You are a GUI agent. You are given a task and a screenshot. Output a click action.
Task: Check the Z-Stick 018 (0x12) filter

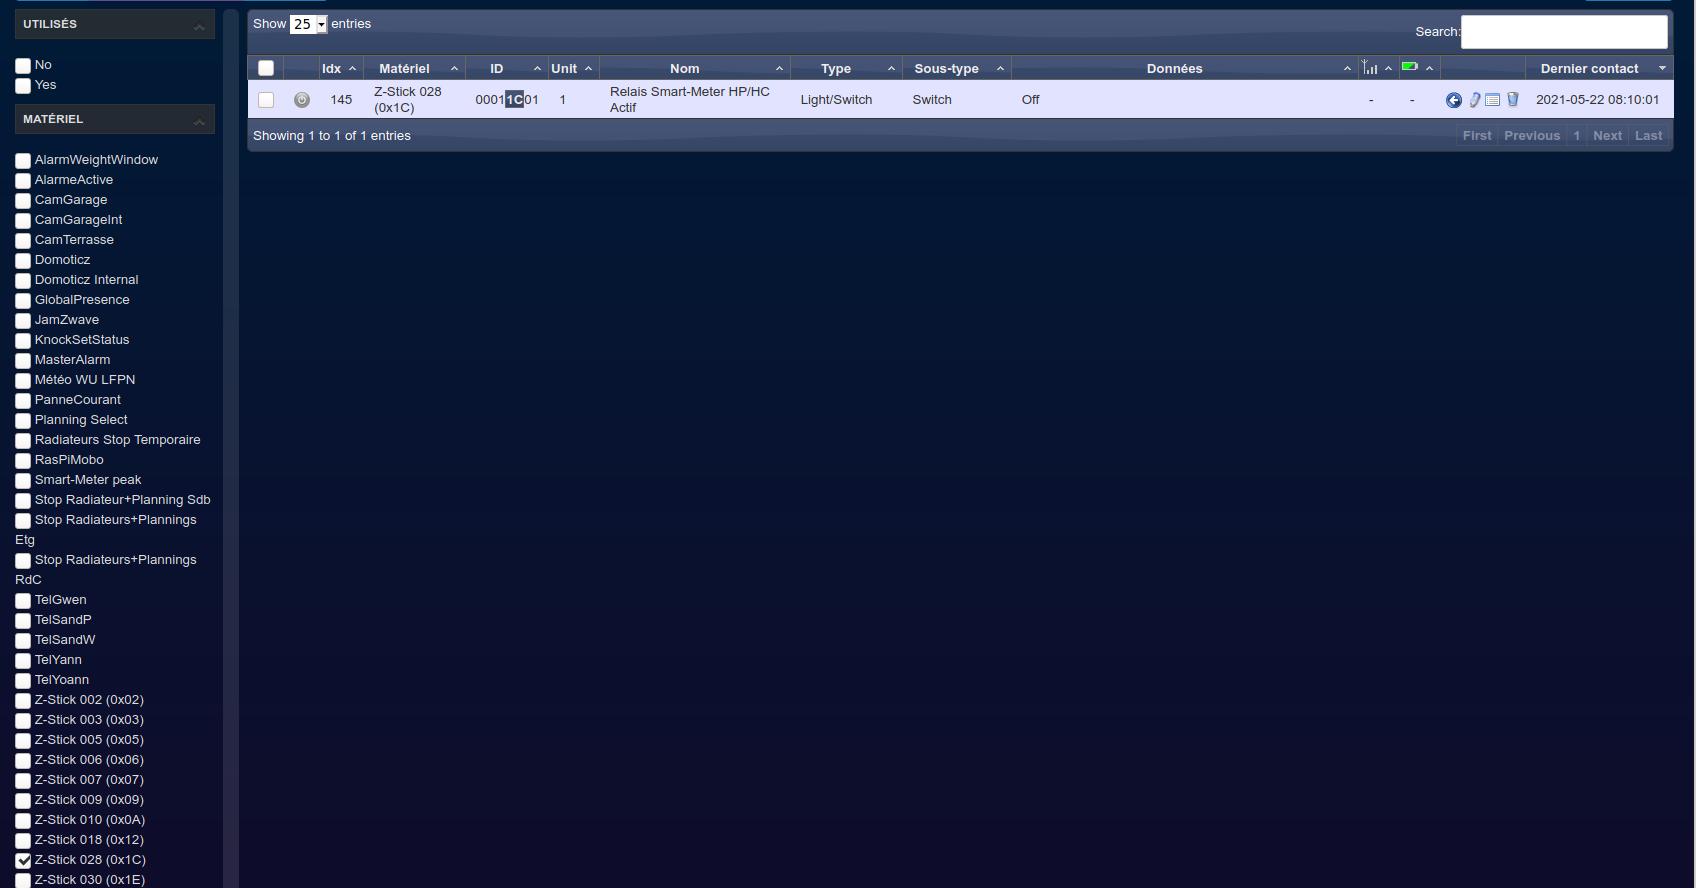tap(23, 841)
